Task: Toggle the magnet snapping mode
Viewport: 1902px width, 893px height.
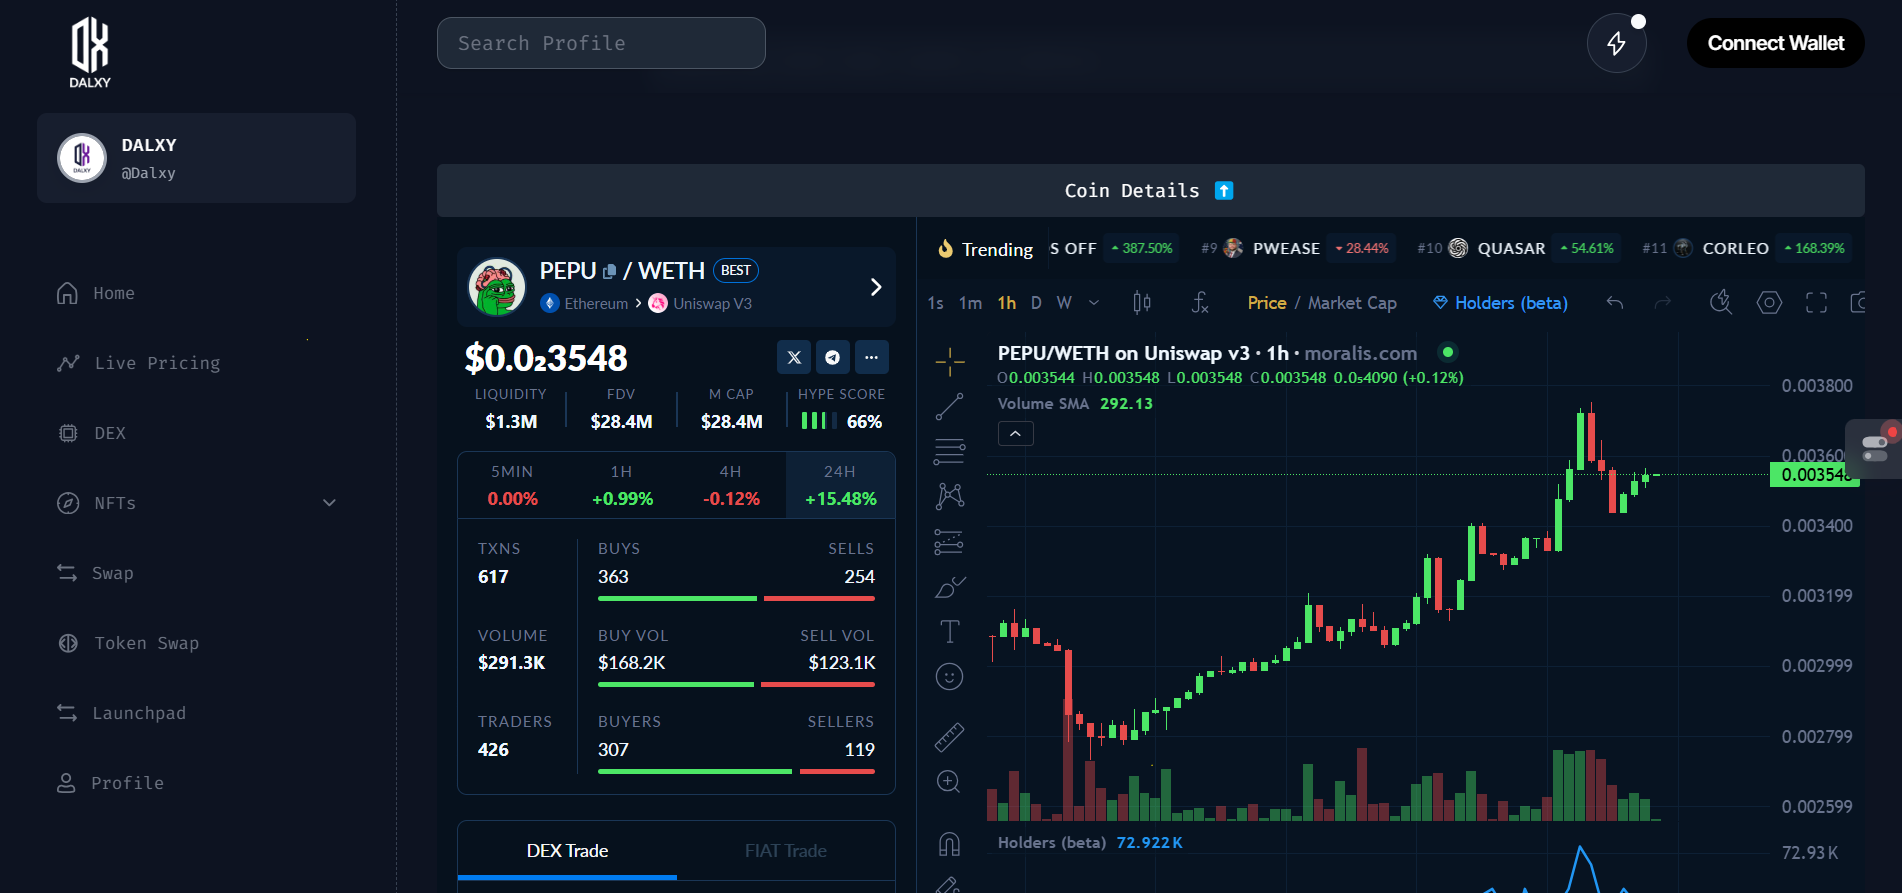Action: (x=949, y=844)
